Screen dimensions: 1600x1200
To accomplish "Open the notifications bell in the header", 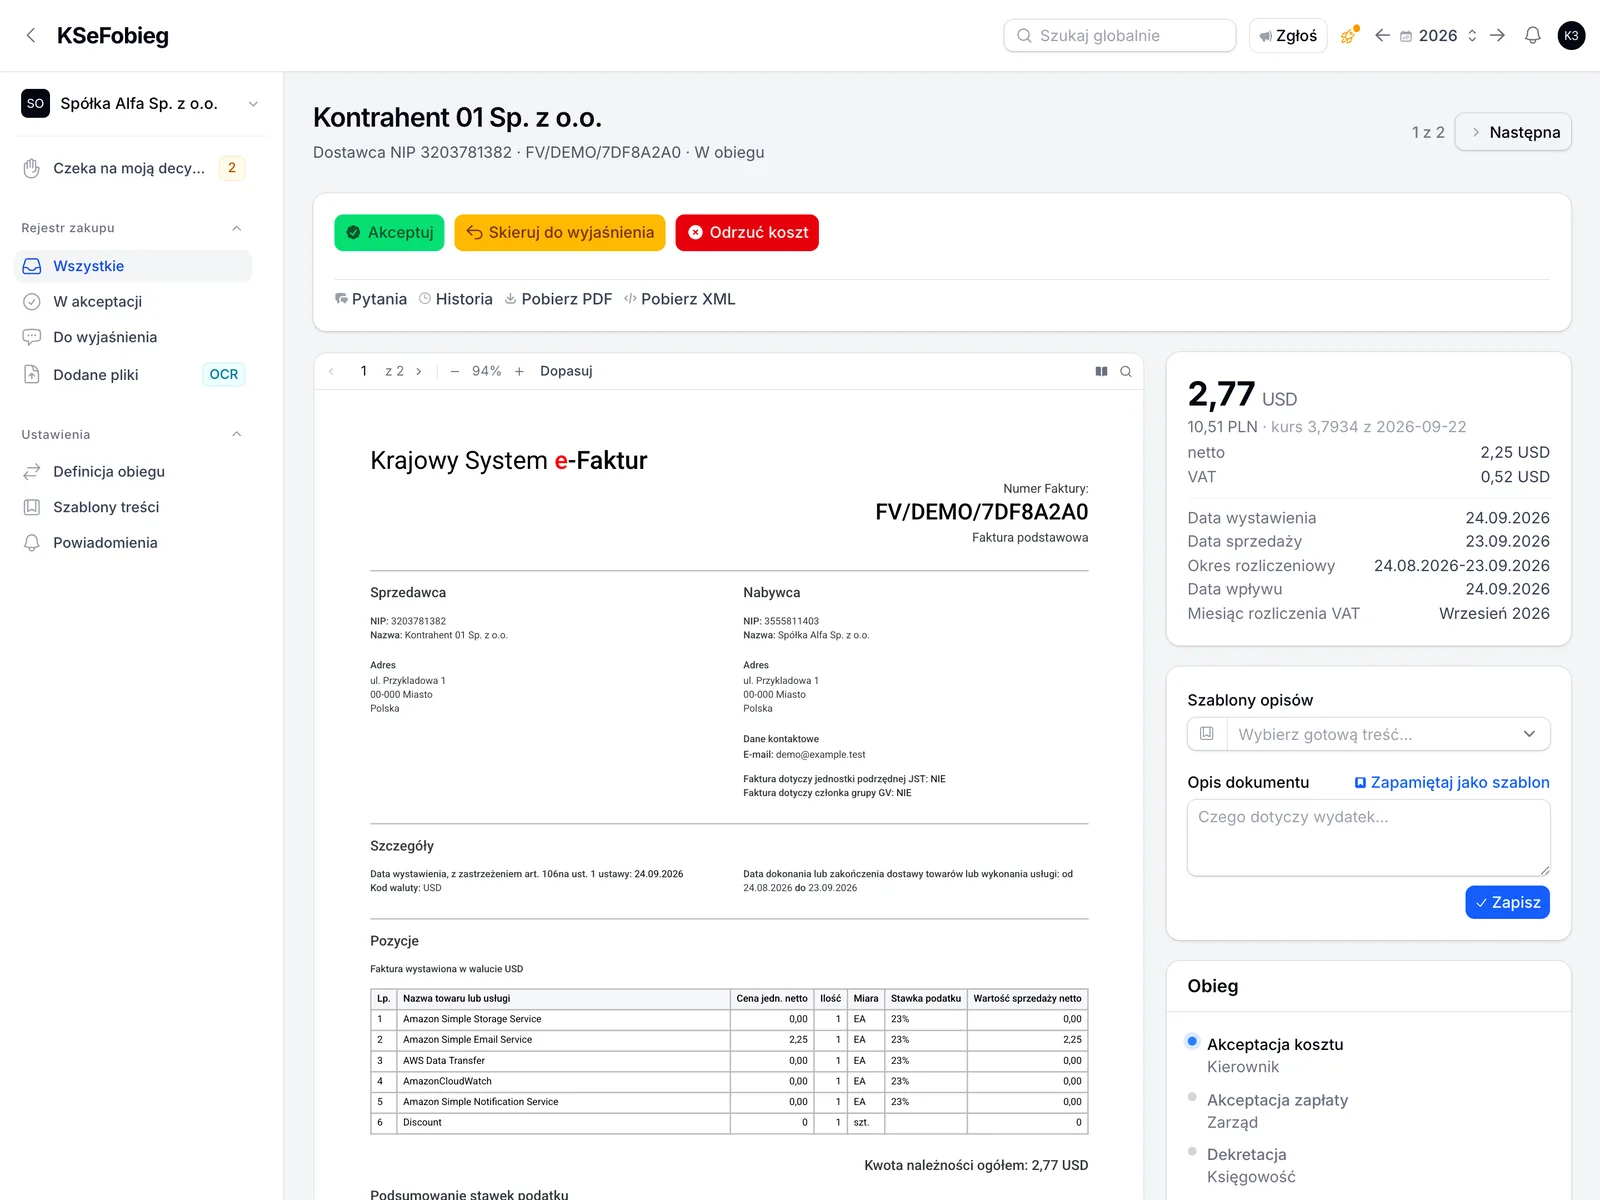I will tap(1532, 36).
